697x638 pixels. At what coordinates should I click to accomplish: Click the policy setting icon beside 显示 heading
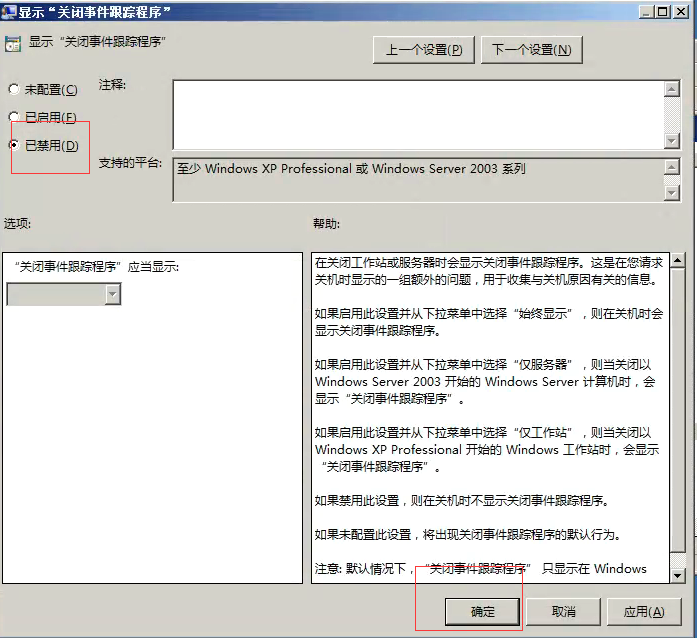13,44
